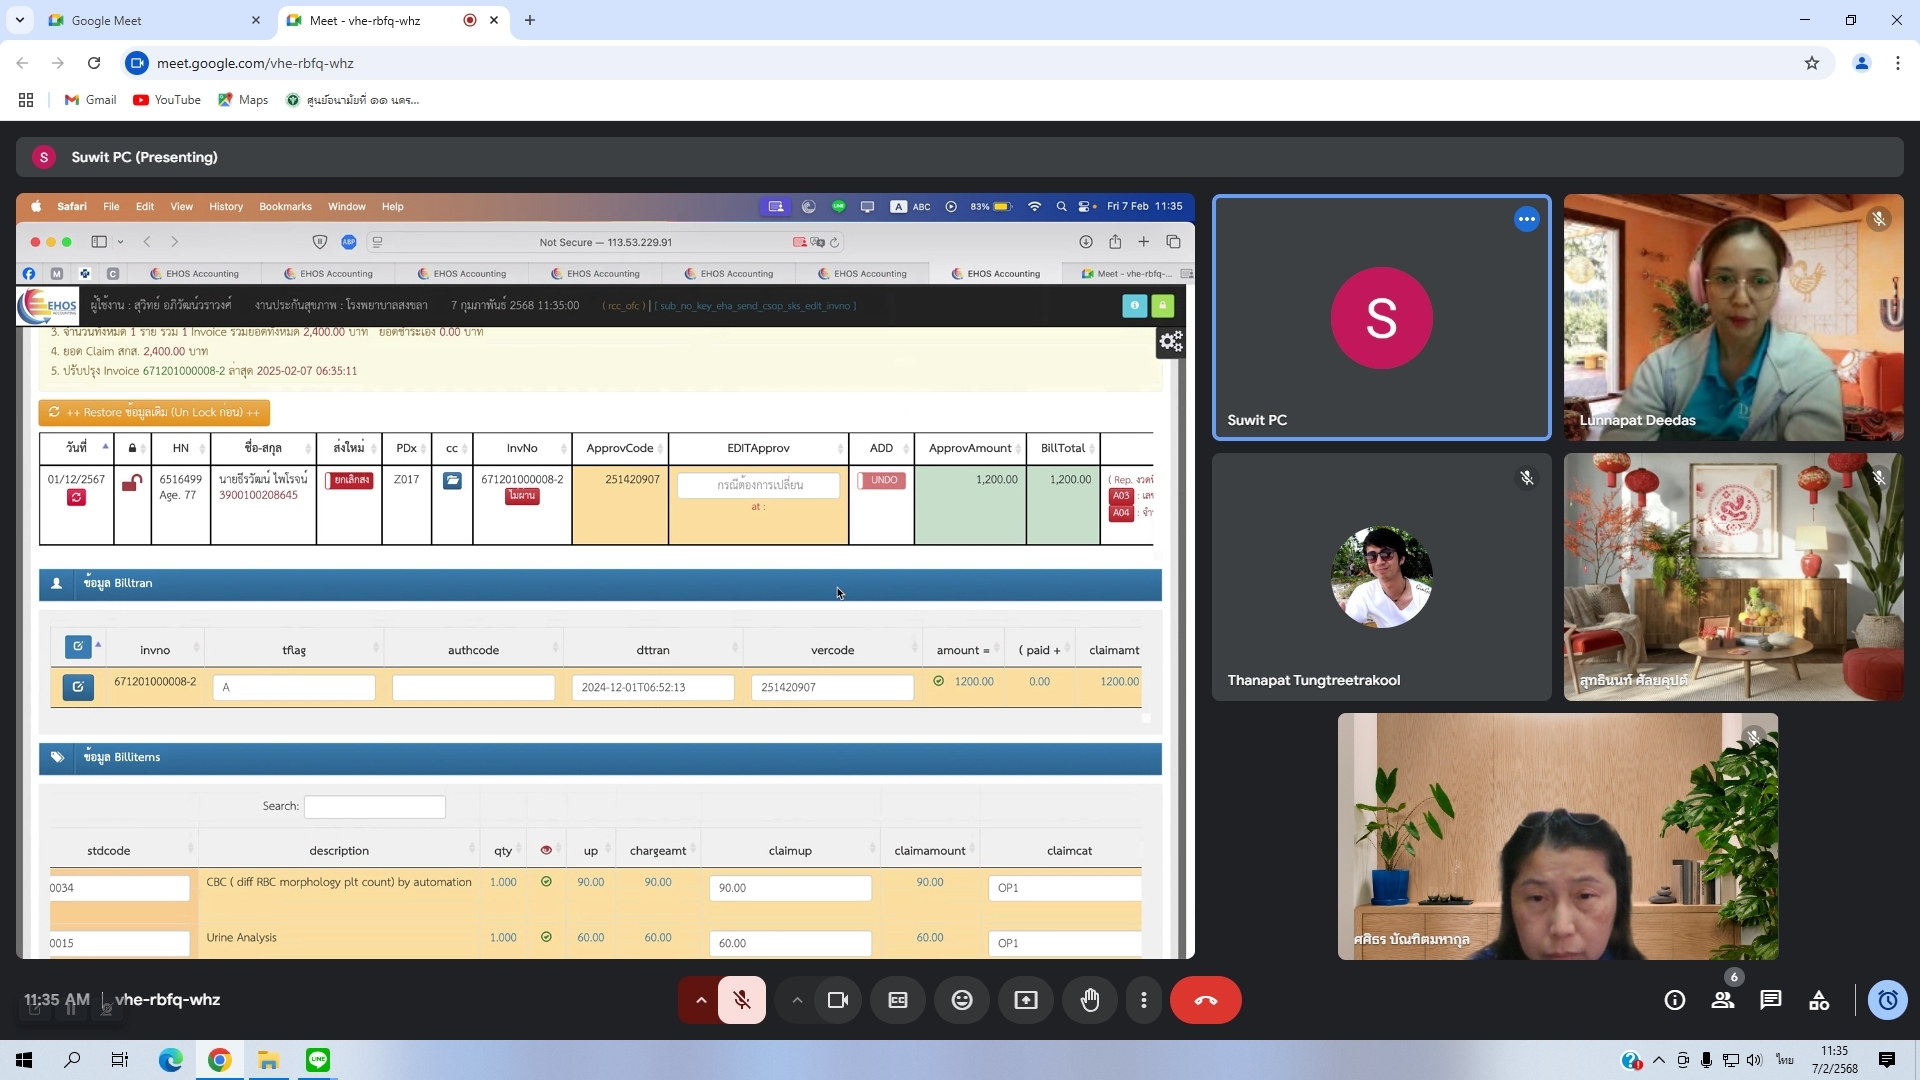Expand audio settings arrow
The height and width of the screenshot is (1080, 1920).
pyautogui.click(x=701, y=1000)
